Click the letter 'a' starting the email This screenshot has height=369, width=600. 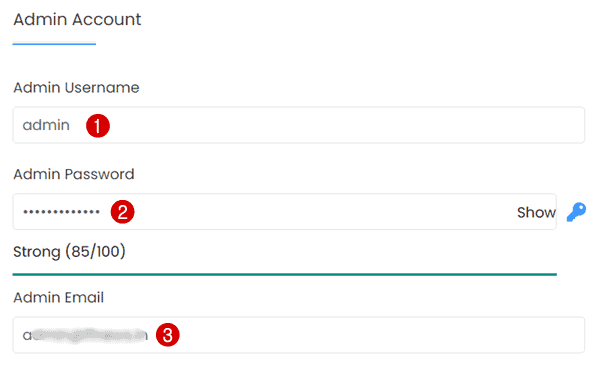pos(27,336)
